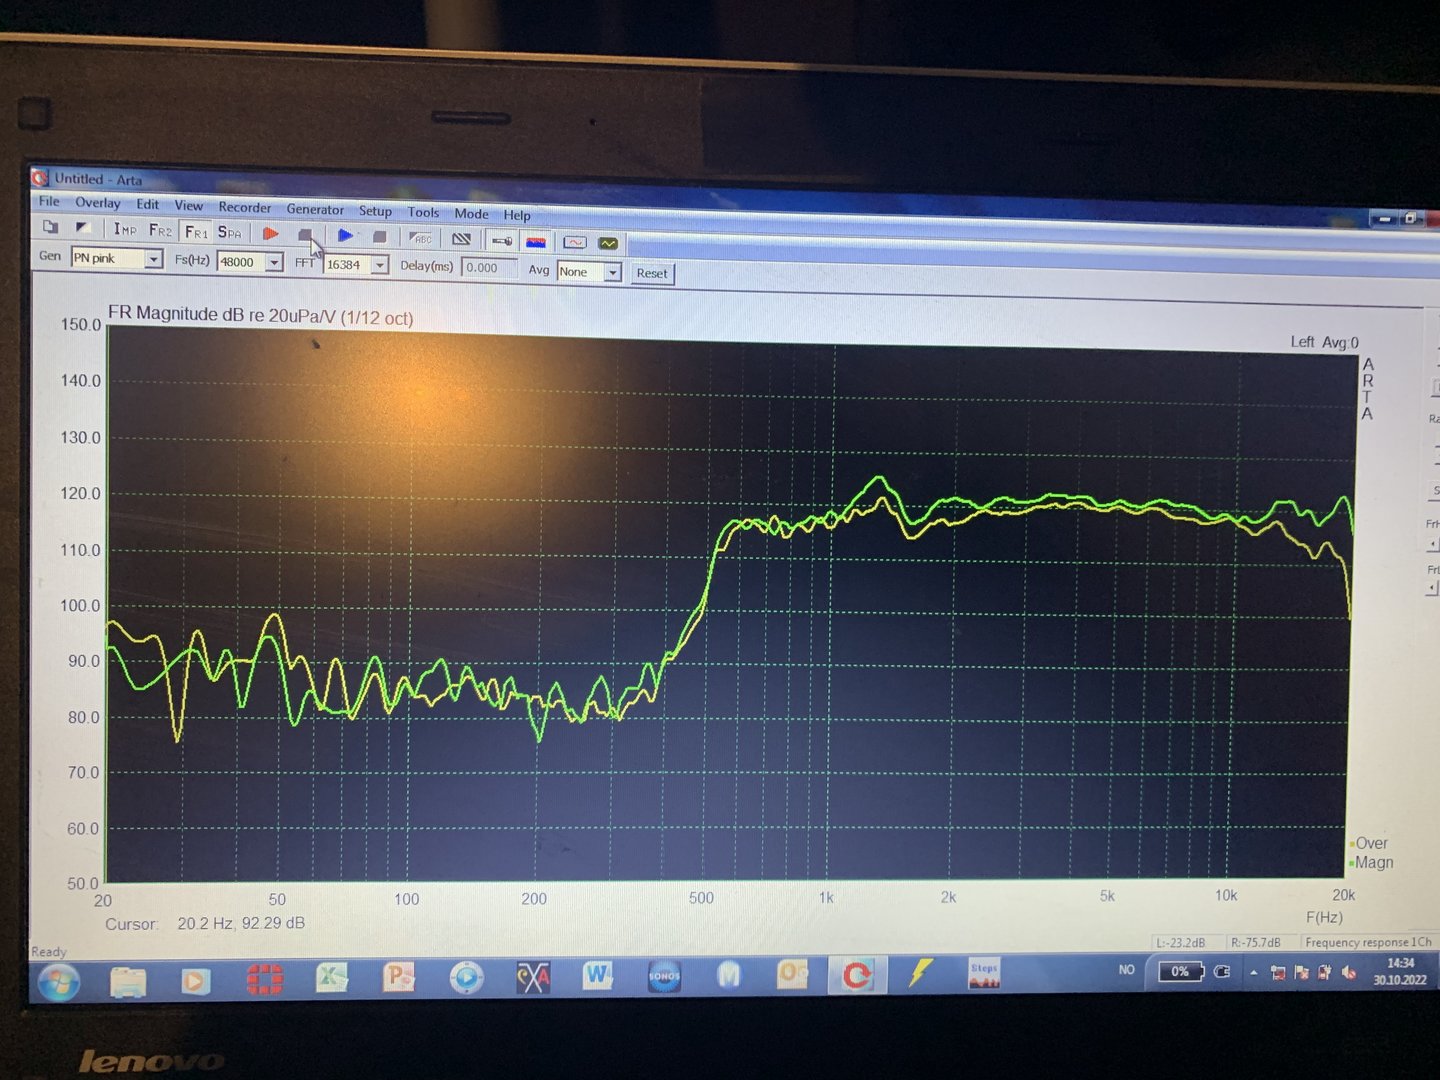Image resolution: width=1440 pixels, height=1080 pixels.
Task: Click the taskbar clock showing 14:34
Action: tap(1400, 971)
